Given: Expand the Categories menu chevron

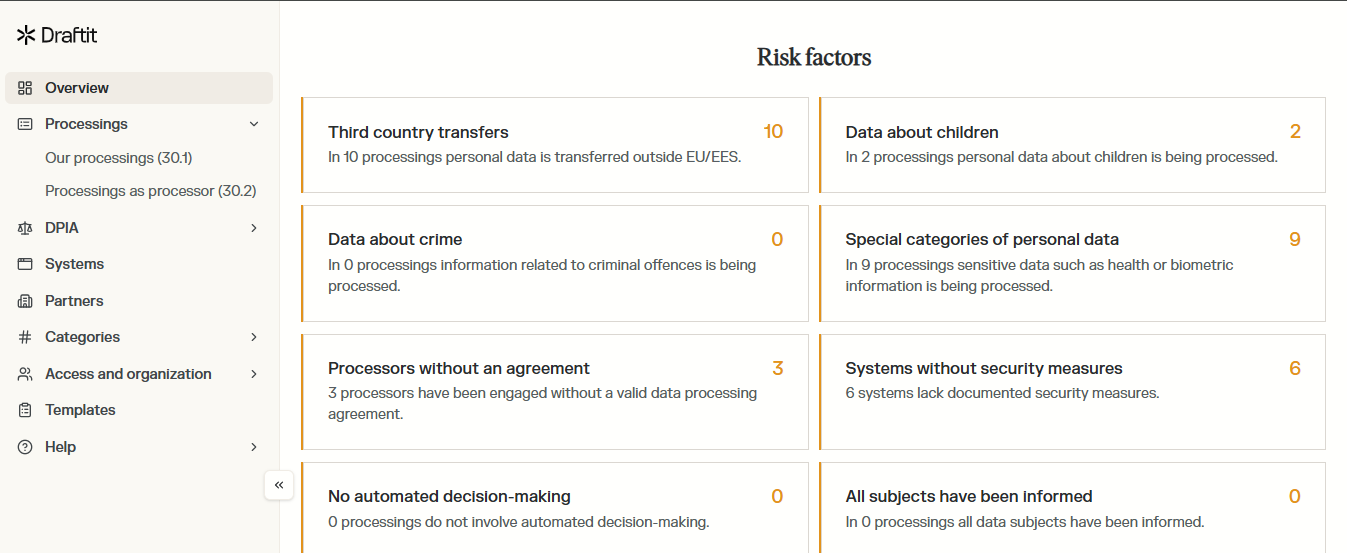Looking at the screenshot, I should (254, 337).
